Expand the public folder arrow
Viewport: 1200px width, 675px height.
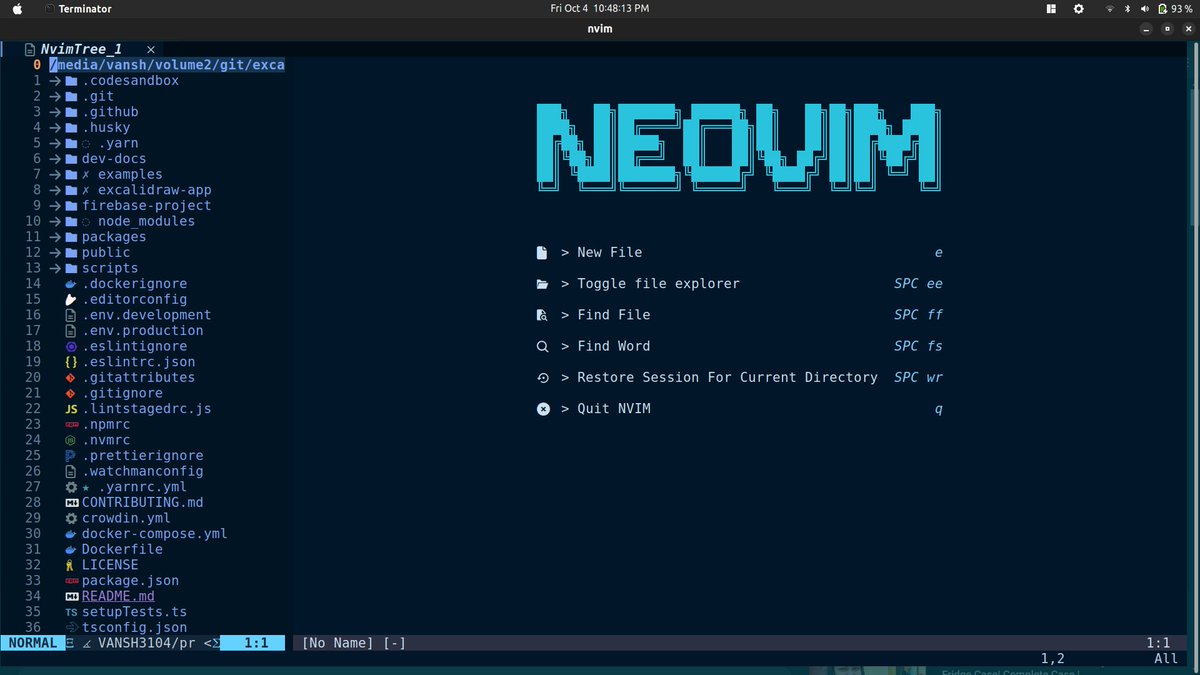click(55, 253)
